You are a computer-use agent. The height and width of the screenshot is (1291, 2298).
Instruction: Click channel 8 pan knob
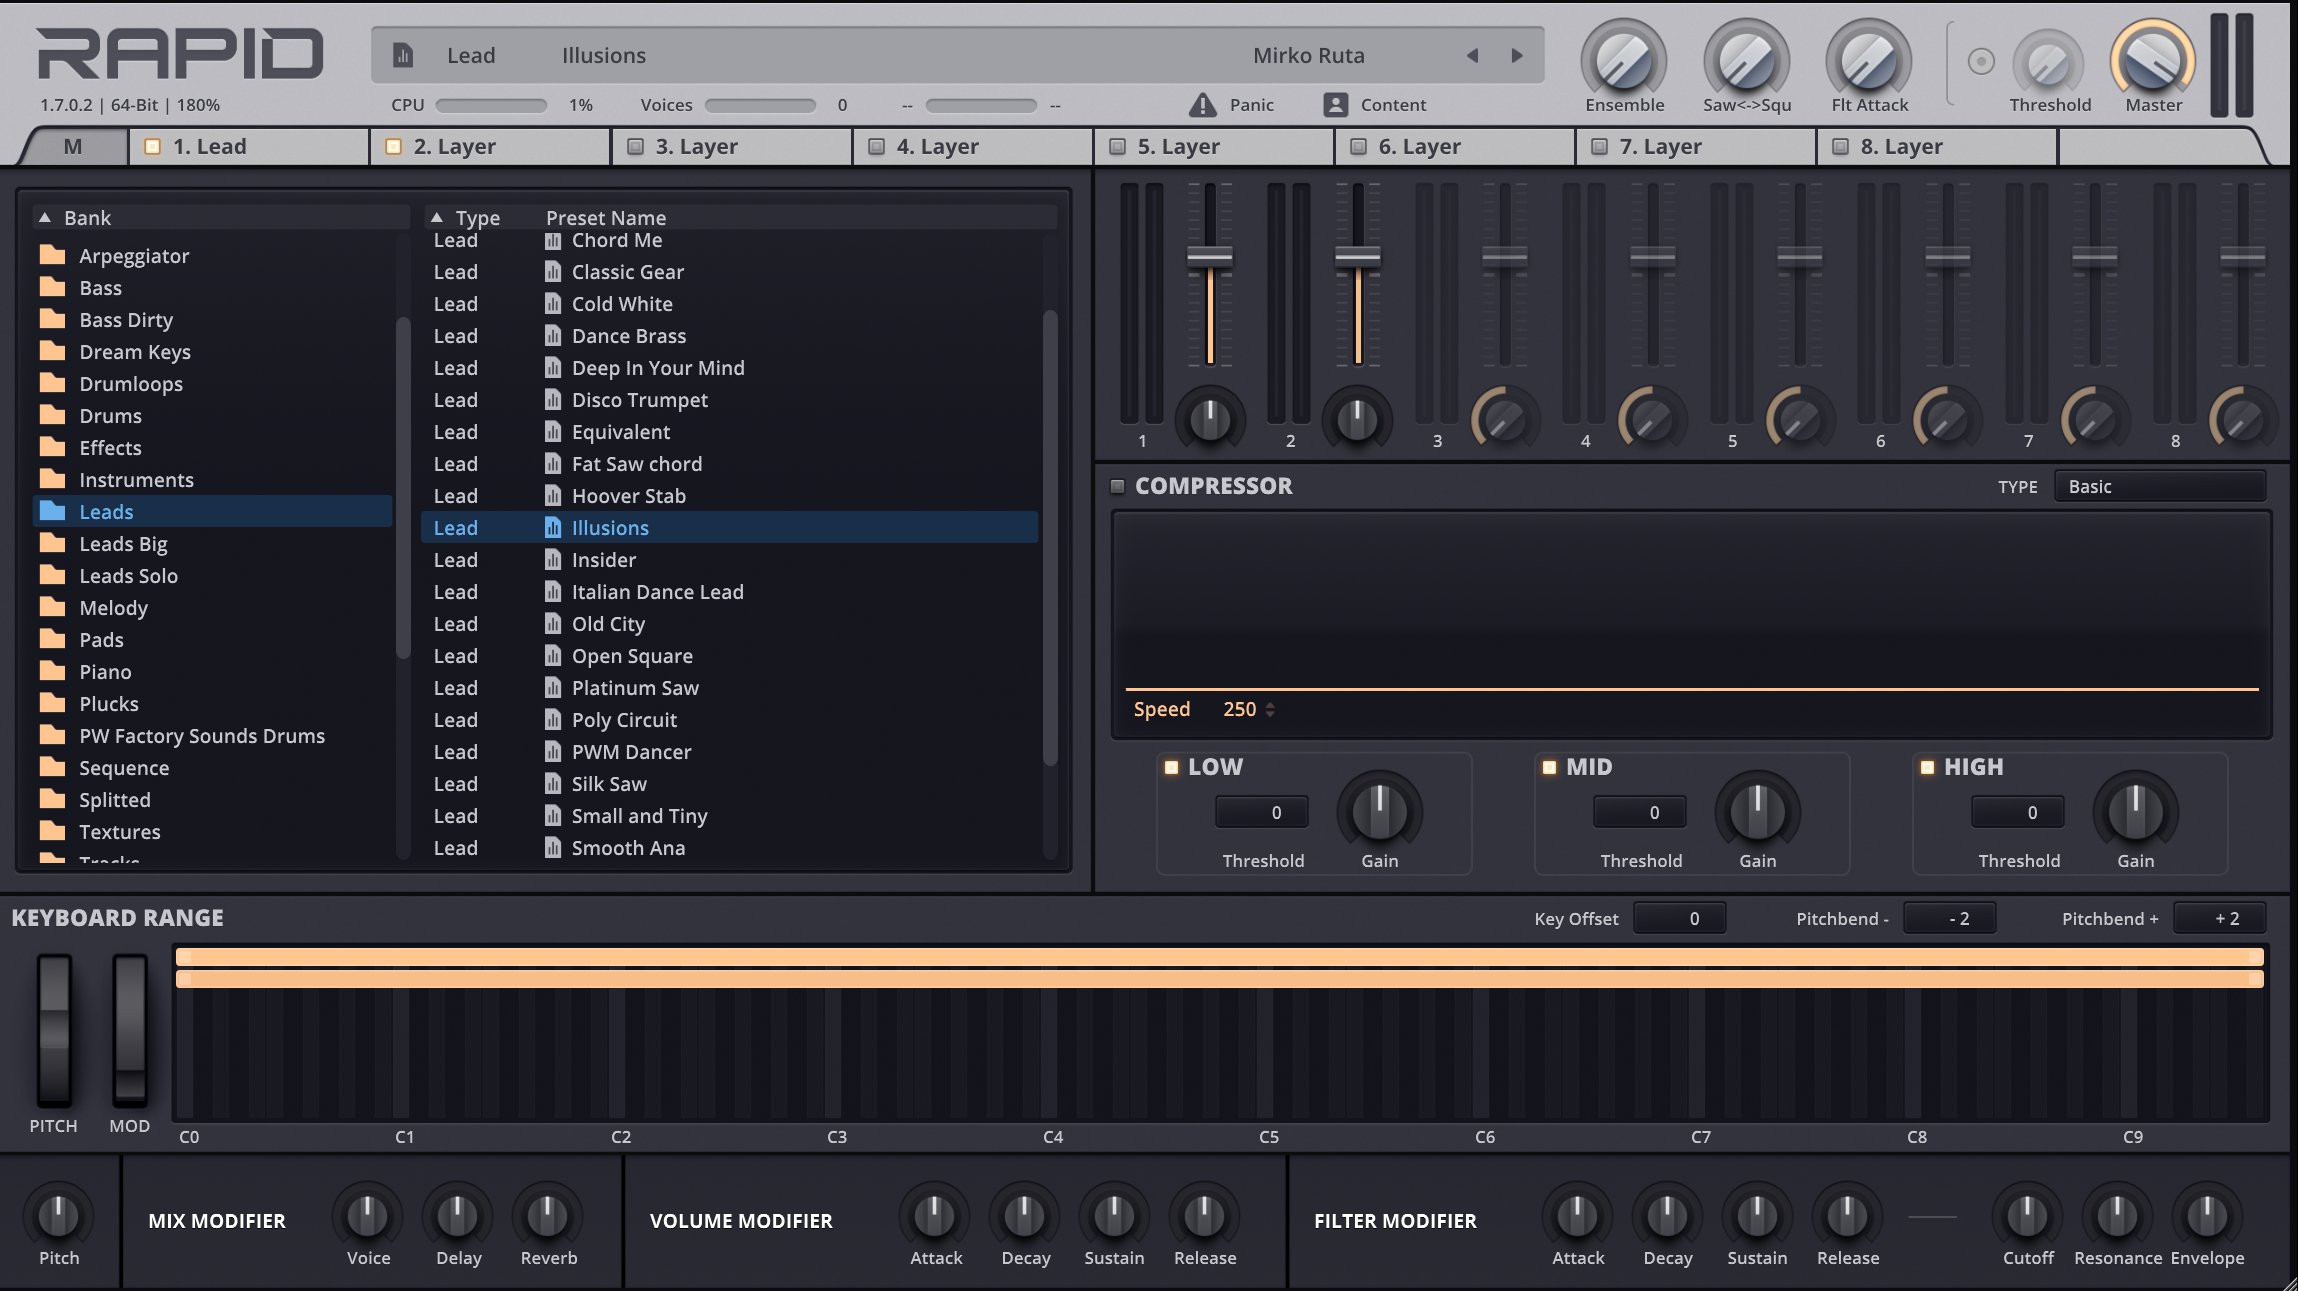(2243, 419)
